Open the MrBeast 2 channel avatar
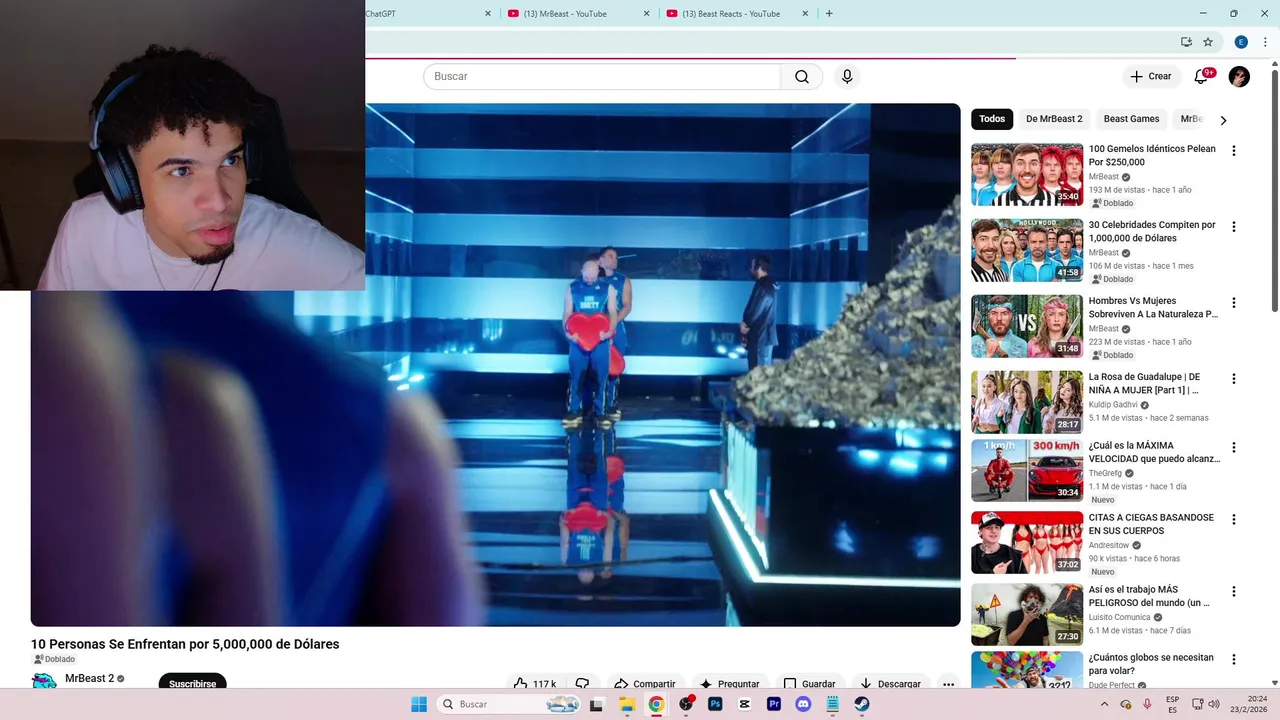This screenshot has width=1280, height=720. pyautogui.click(x=44, y=682)
